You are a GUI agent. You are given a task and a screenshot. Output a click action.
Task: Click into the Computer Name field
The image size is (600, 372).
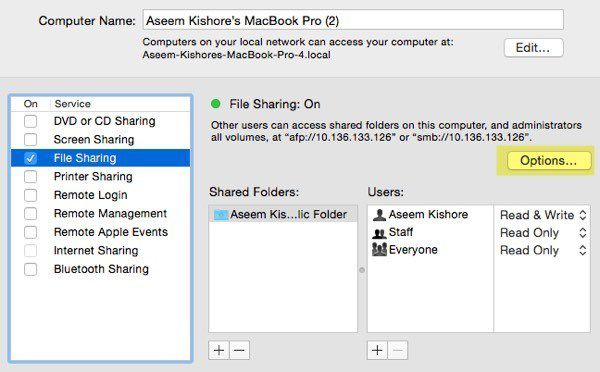[353, 20]
